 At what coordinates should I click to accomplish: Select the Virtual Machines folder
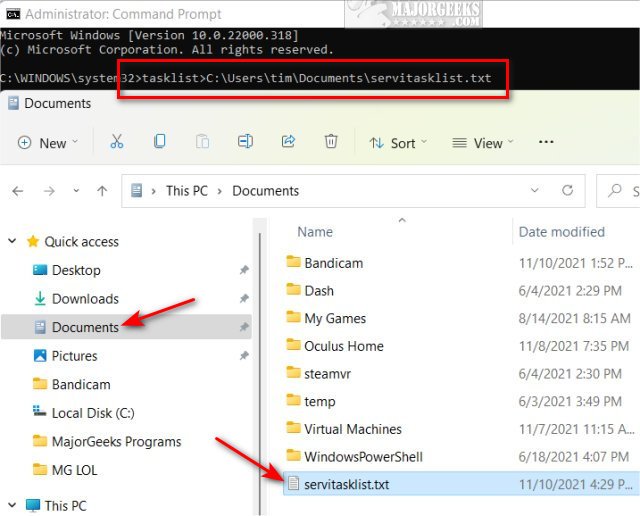[353, 429]
